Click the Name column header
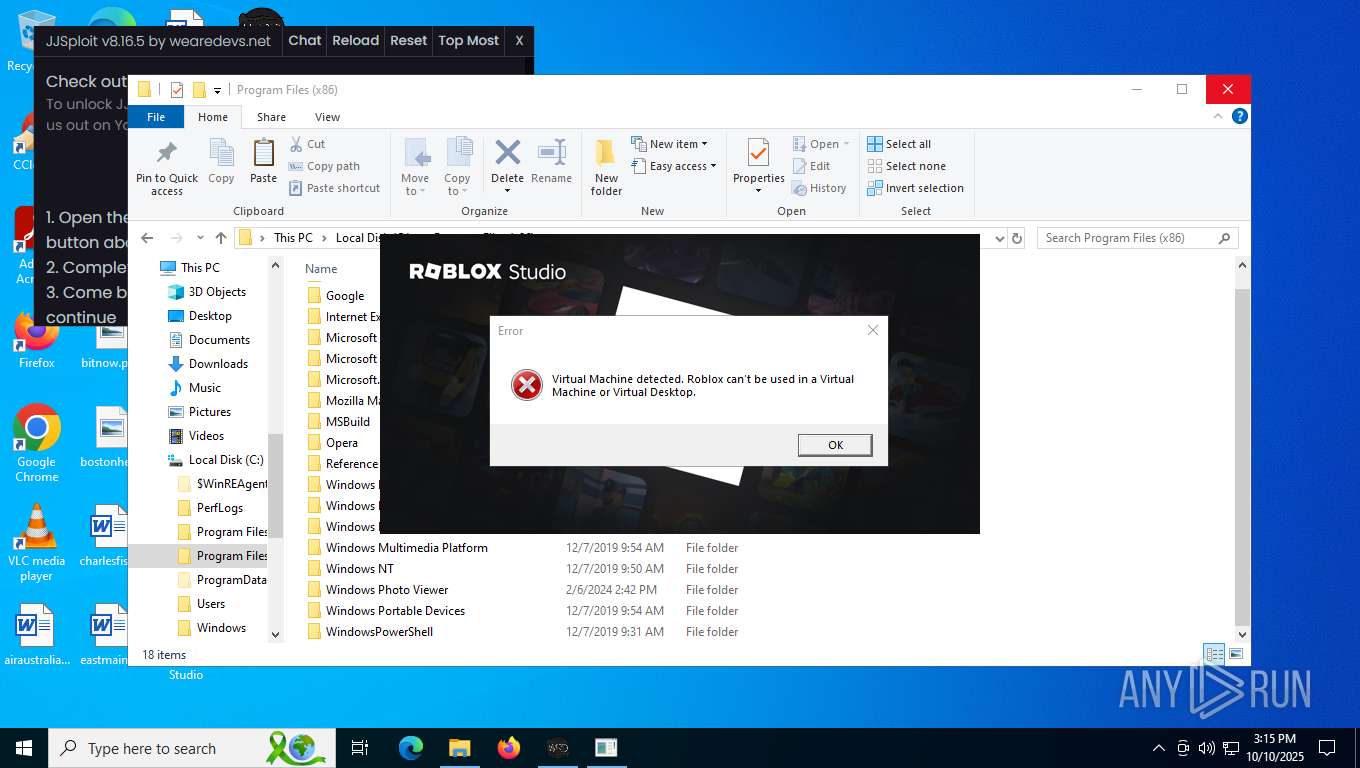The width and height of the screenshot is (1360, 768). tap(321, 269)
